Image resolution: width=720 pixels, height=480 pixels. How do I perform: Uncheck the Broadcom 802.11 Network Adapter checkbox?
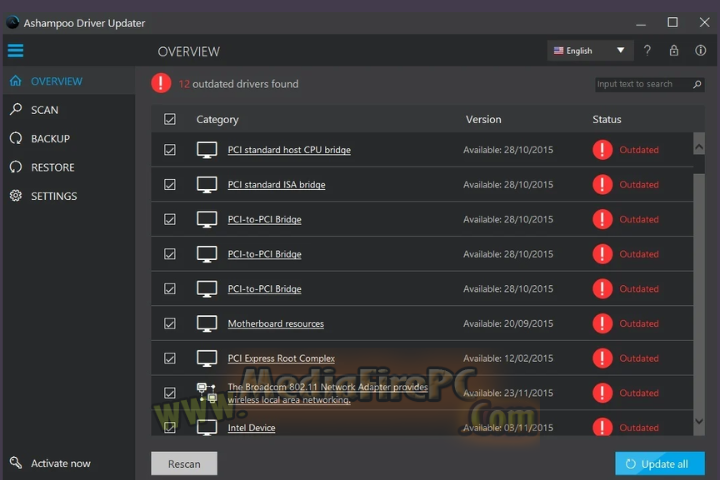[170, 393]
